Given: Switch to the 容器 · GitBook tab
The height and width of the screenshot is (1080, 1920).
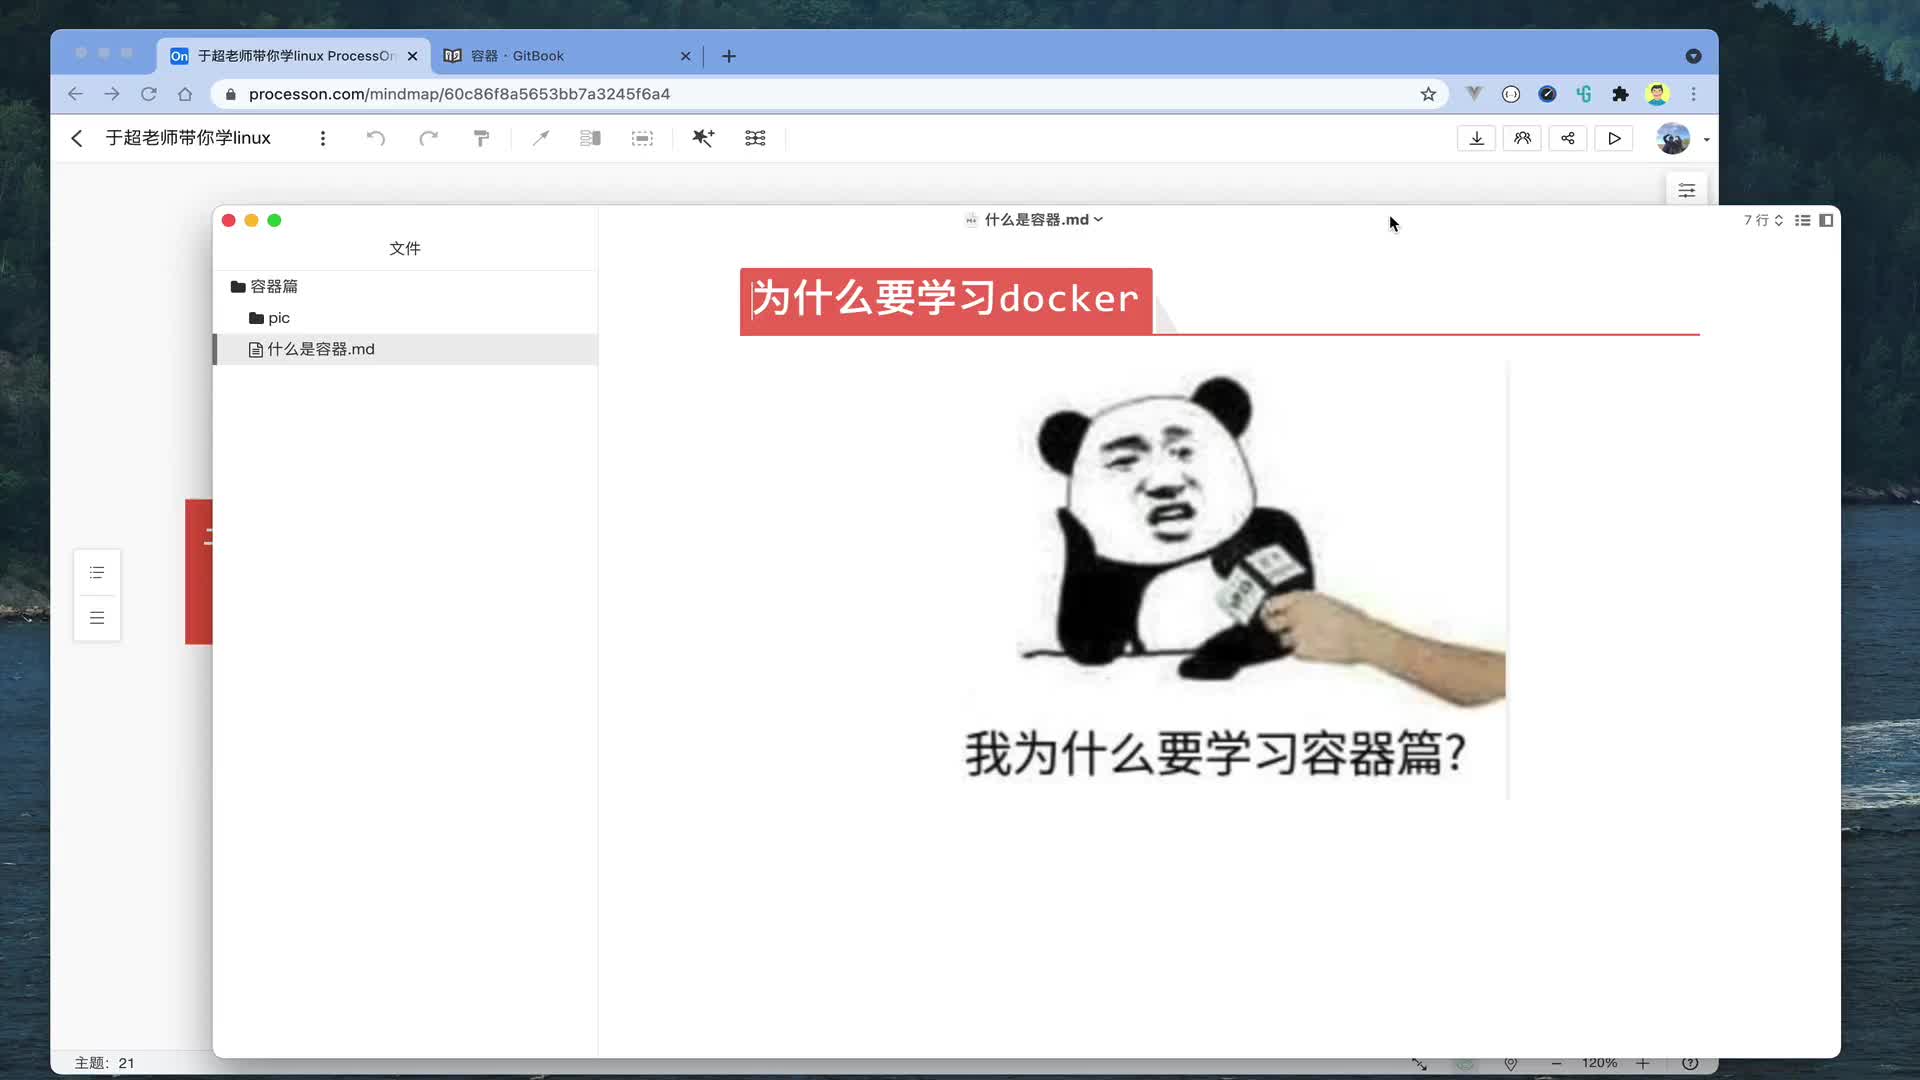Looking at the screenshot, I should (x=565, y=56).
